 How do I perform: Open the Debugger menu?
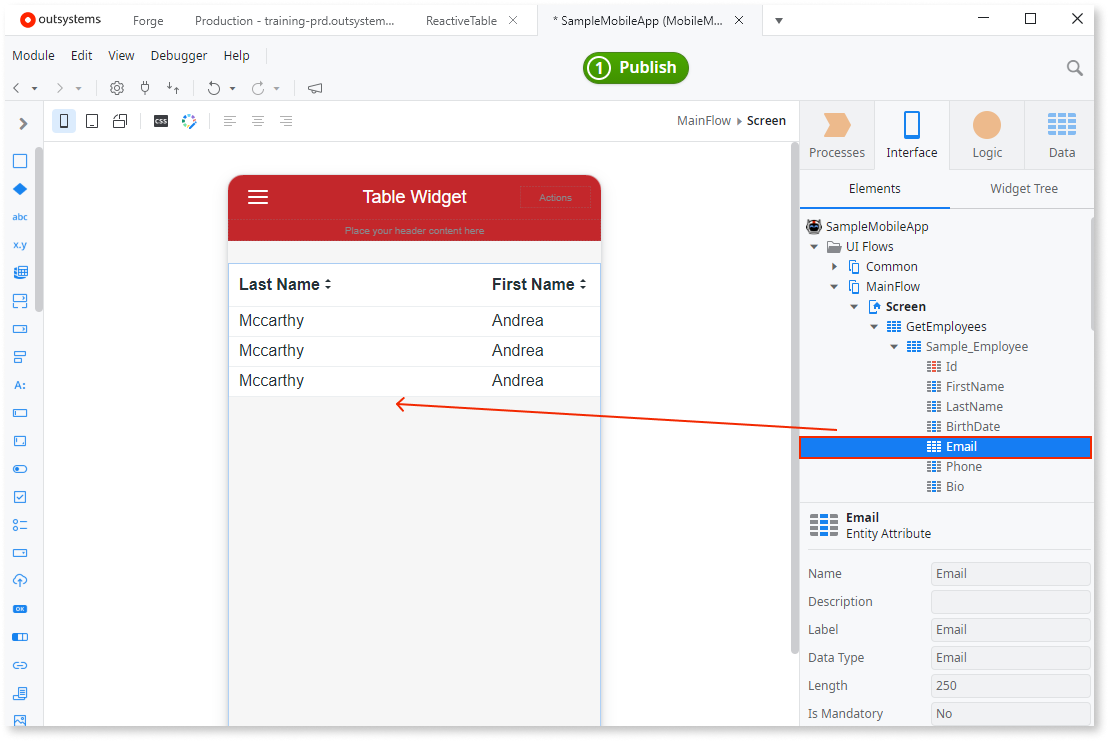pos(179,55)
